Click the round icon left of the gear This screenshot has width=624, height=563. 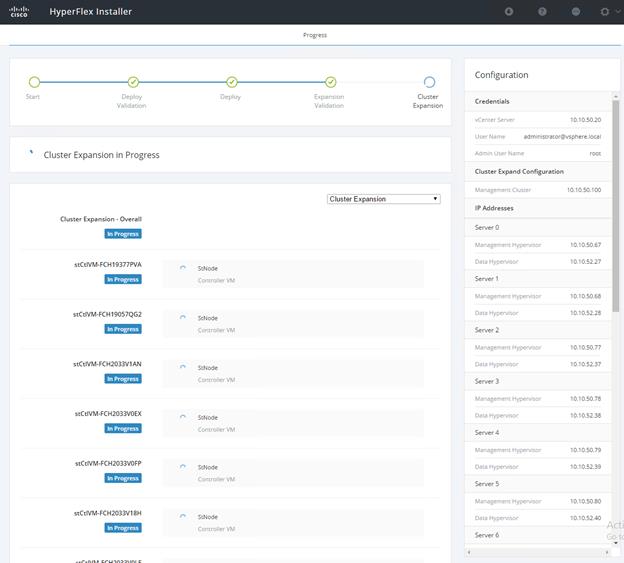pos(575,12)
